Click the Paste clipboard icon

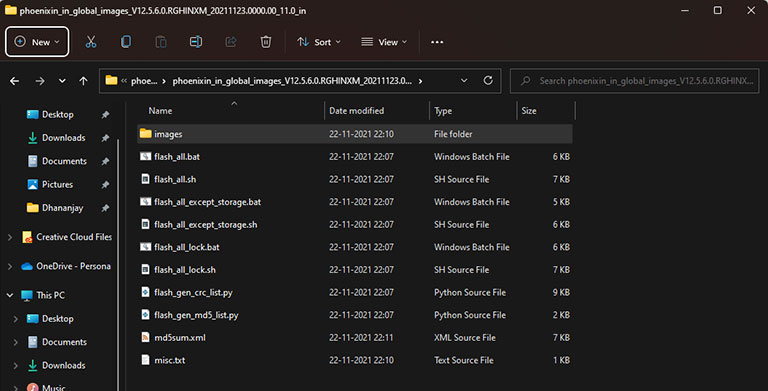point(161,42)
